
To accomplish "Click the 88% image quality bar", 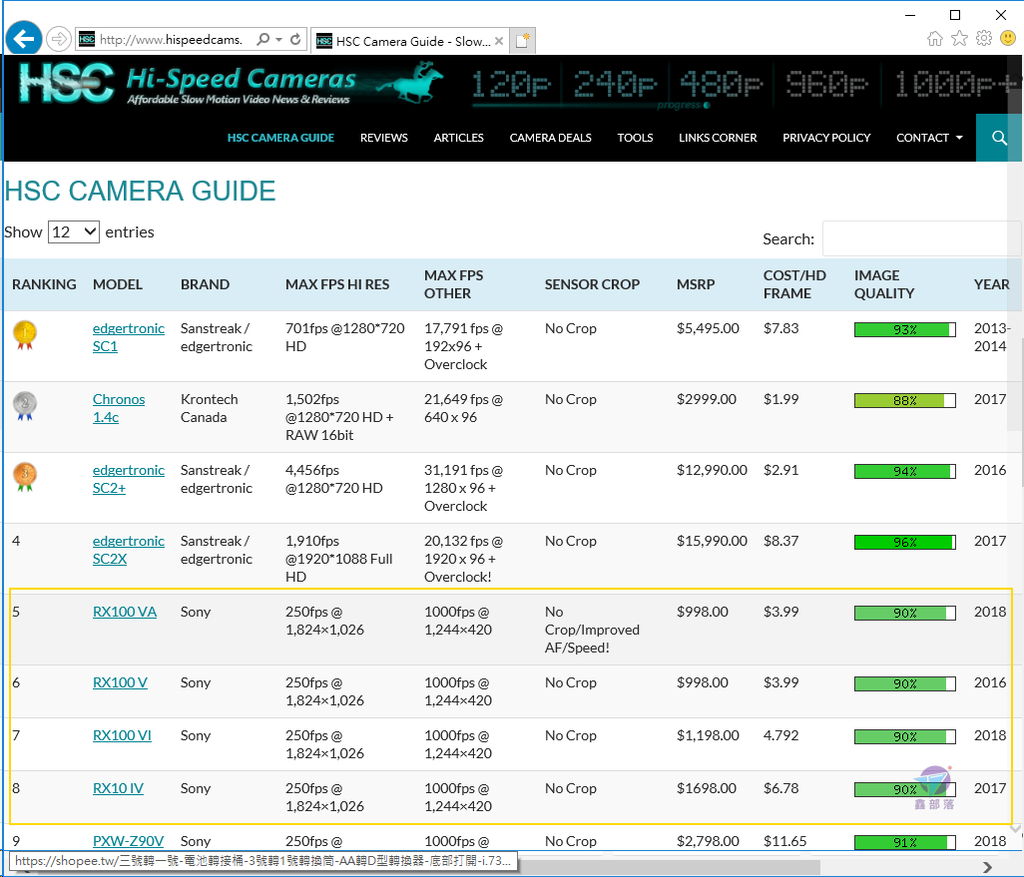I will (x=904, y=400).
